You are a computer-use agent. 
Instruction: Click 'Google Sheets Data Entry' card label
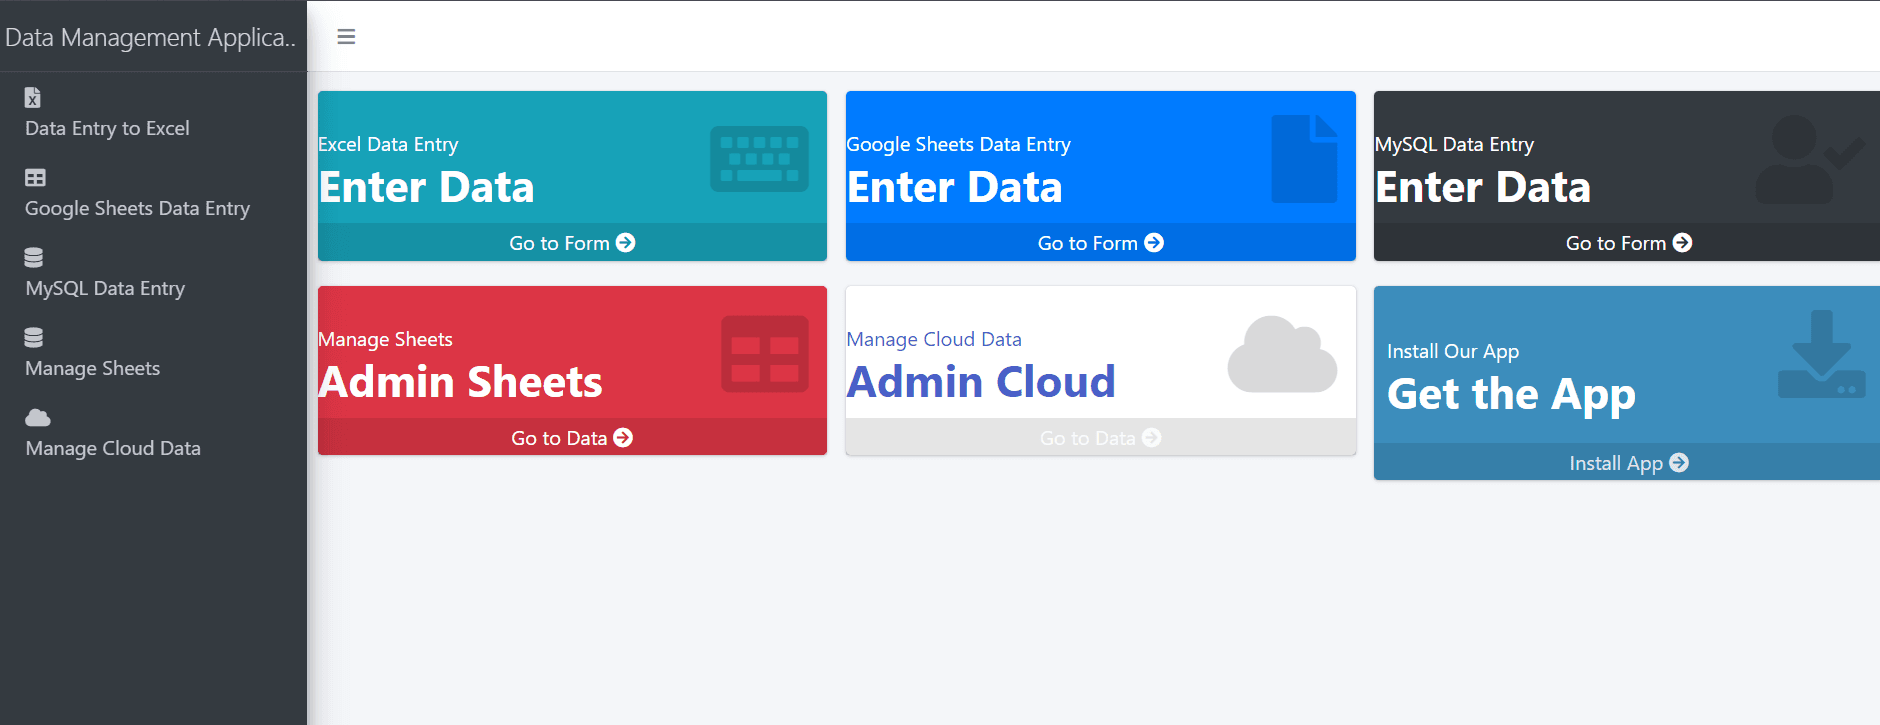pos(958,144)
